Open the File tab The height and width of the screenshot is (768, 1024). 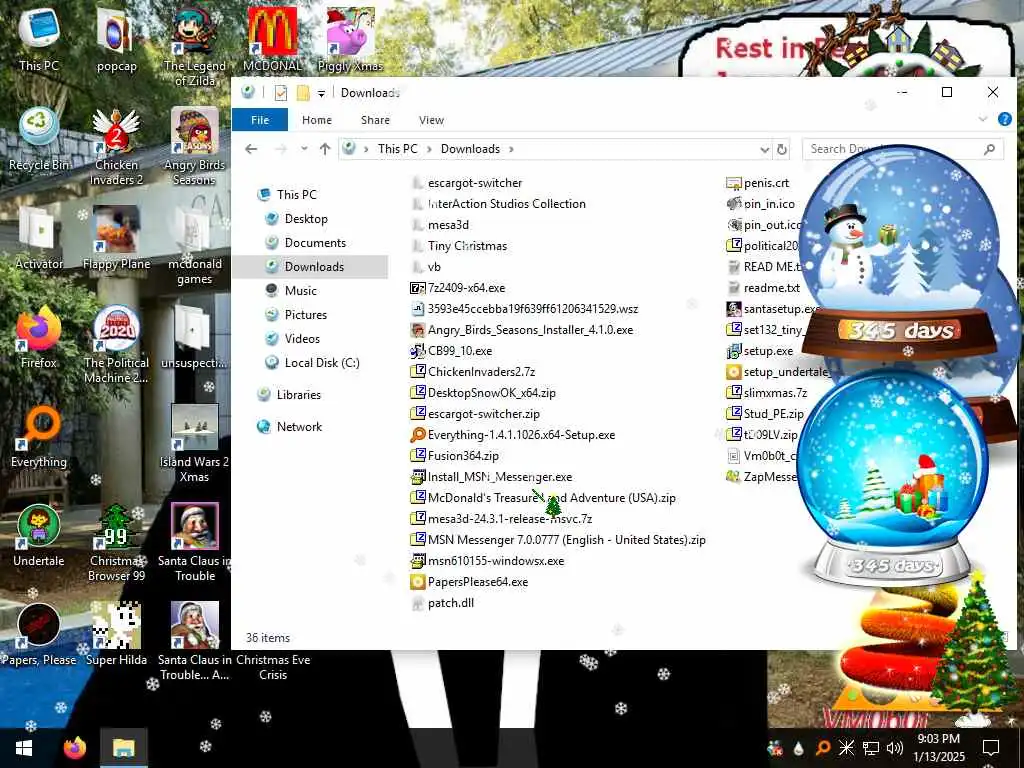coord(260,120)
